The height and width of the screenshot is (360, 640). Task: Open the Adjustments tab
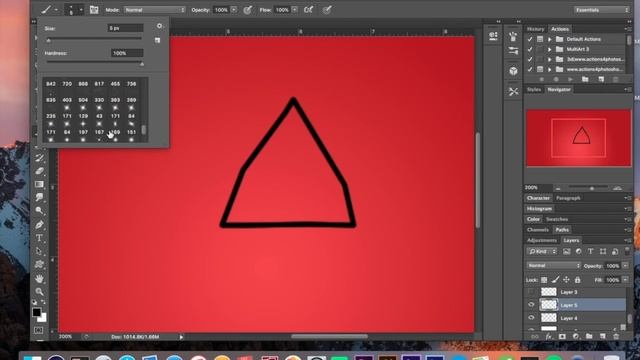pyautogui.click(x=542, y=240)
